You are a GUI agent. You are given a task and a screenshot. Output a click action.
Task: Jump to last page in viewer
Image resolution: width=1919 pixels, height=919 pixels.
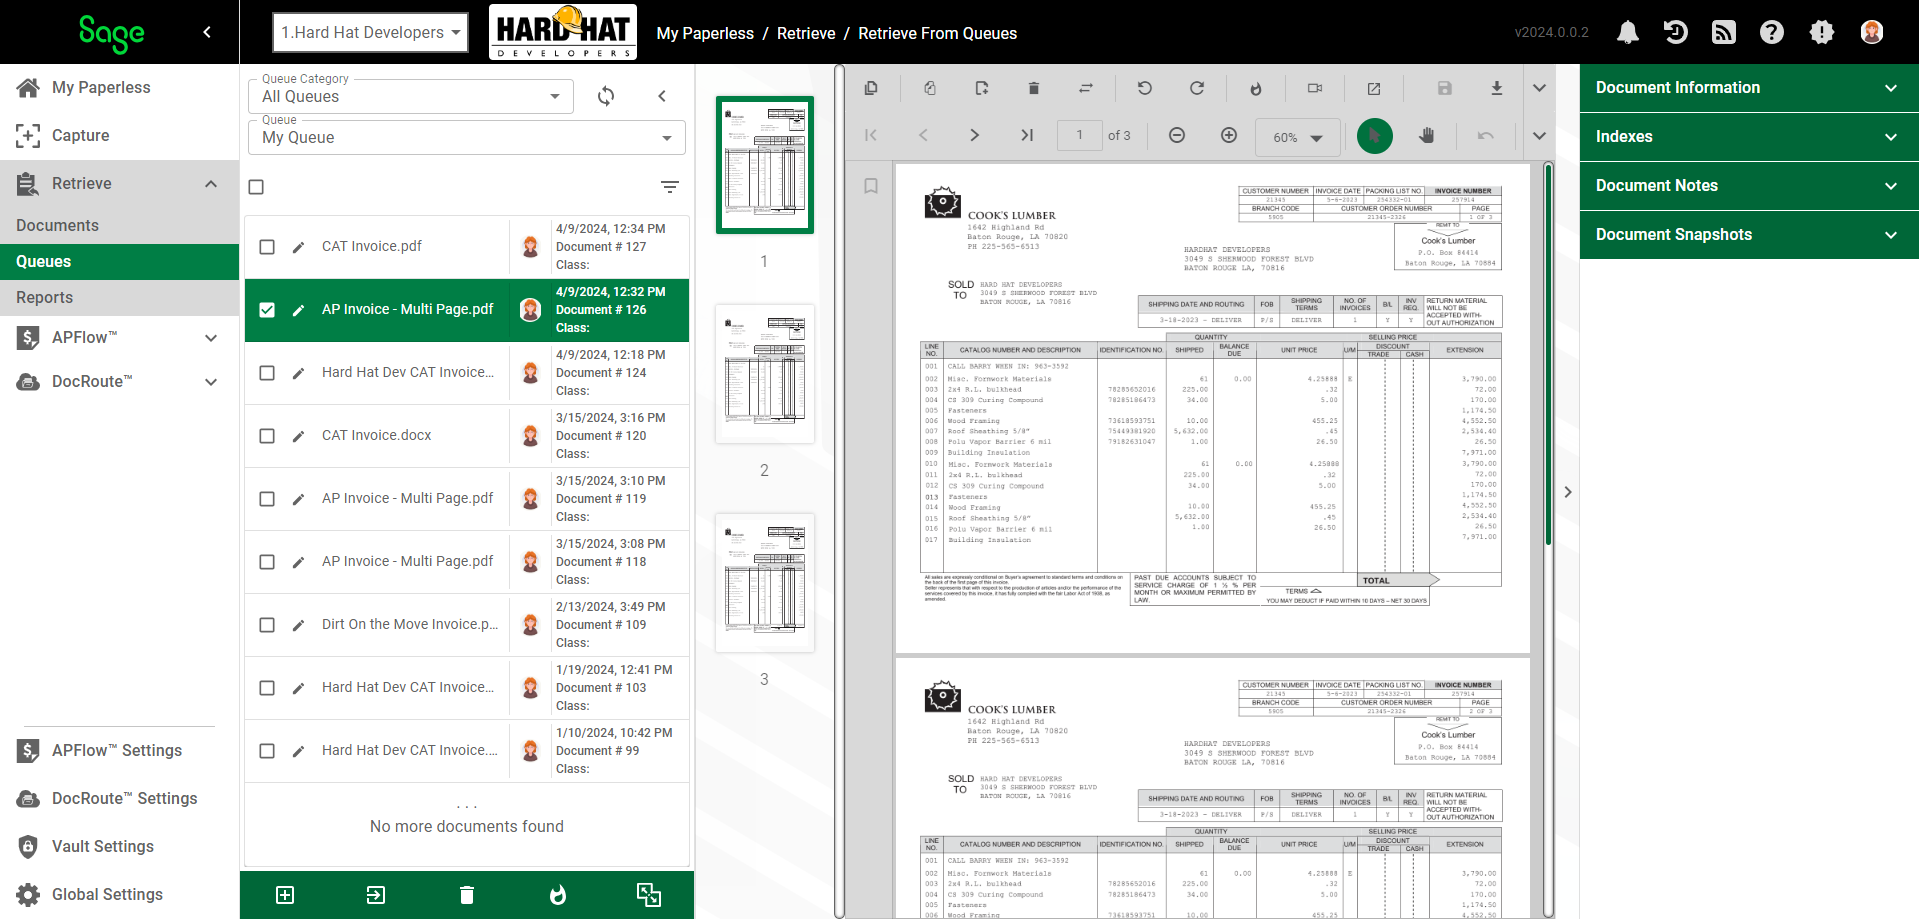[1027, 135]
